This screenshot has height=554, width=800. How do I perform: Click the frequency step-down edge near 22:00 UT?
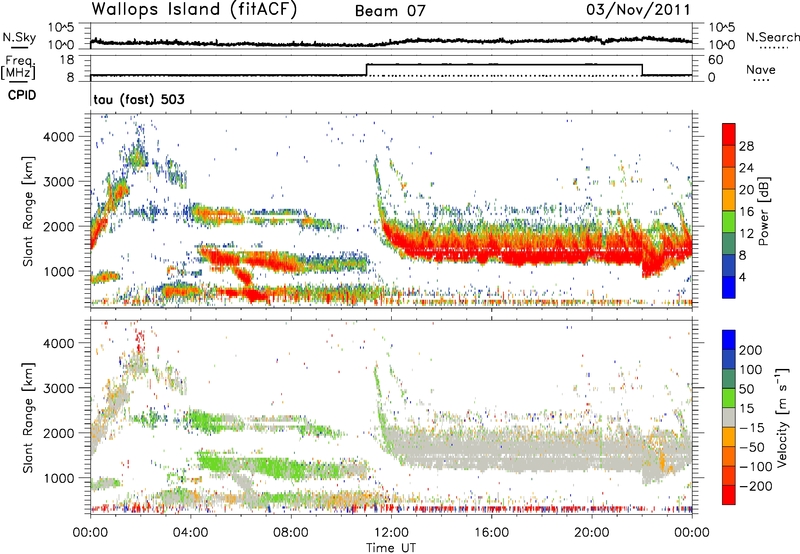pos(642,70)
